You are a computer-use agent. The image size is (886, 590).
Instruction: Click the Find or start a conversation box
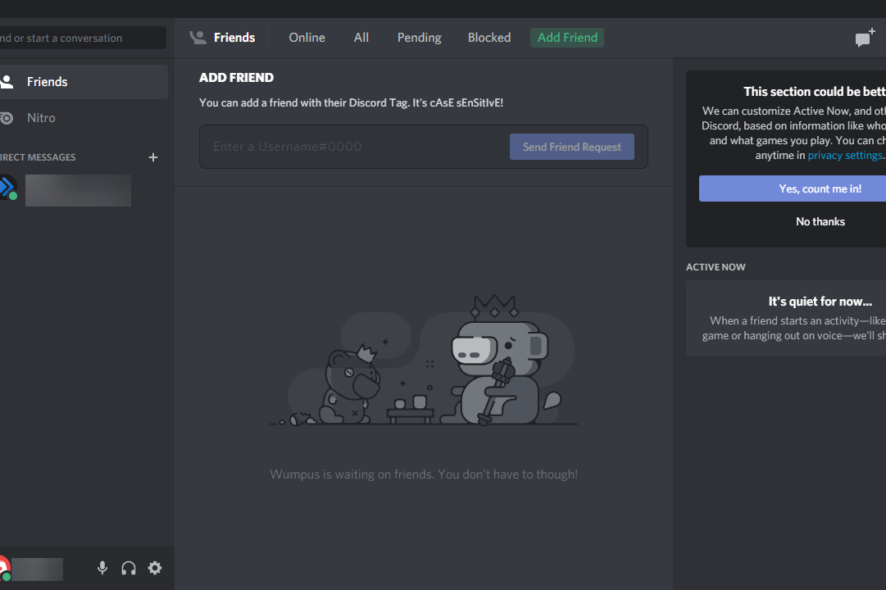point(83,38)
